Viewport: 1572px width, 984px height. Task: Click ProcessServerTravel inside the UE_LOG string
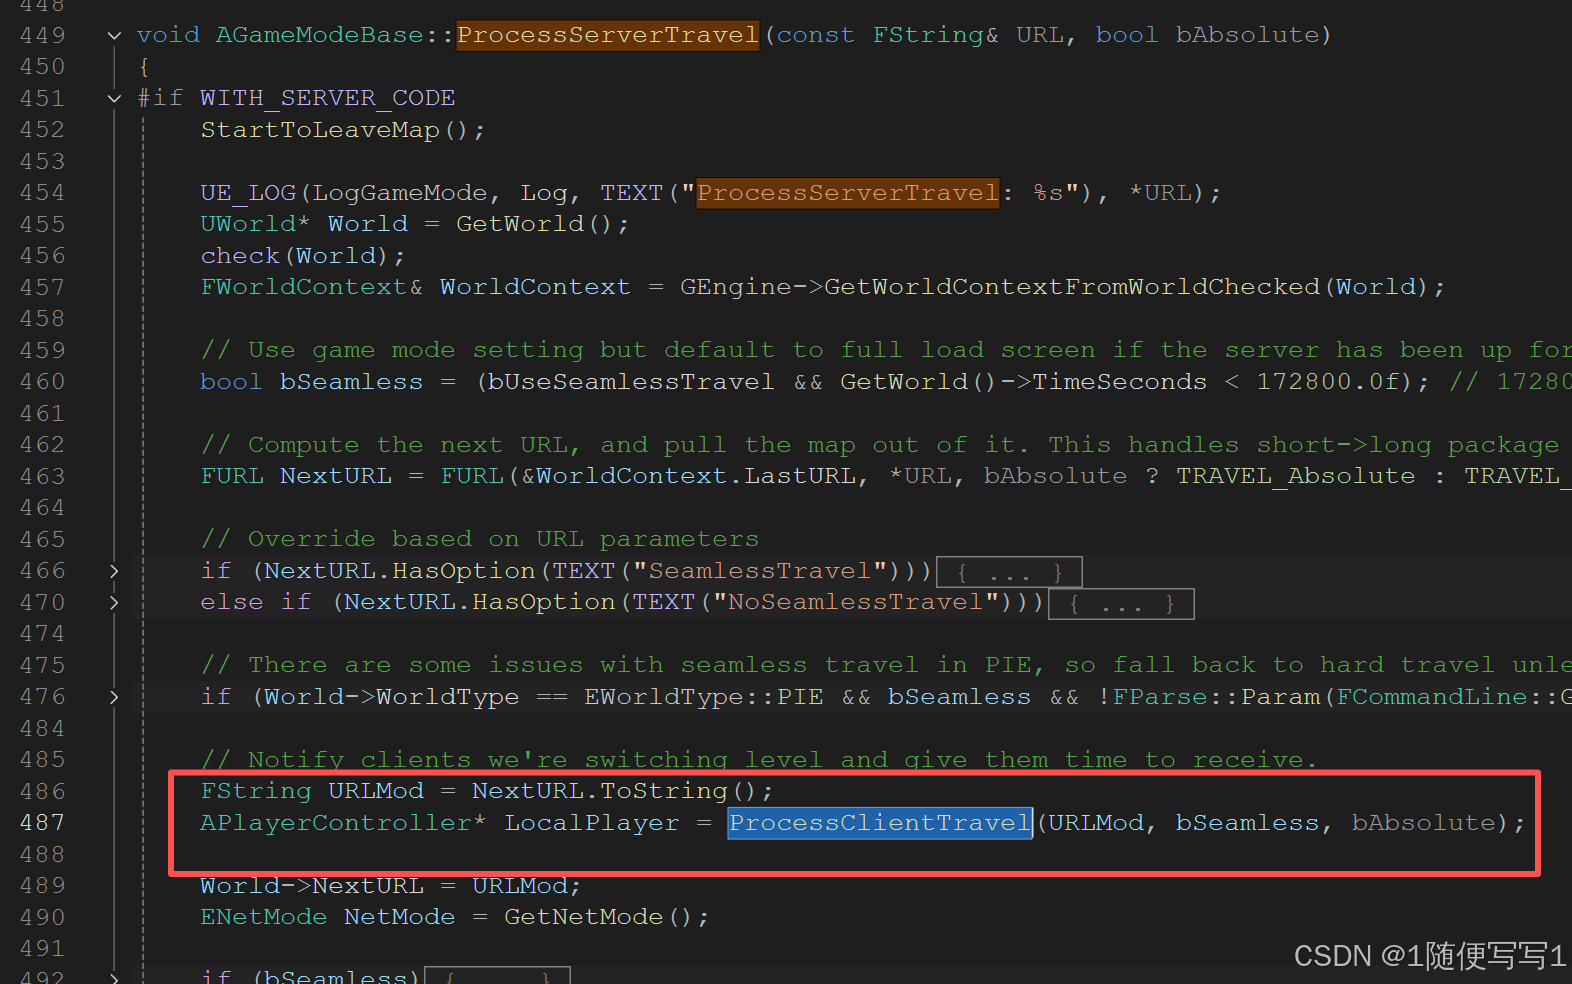pyautogui.click(x=847, y=193)
